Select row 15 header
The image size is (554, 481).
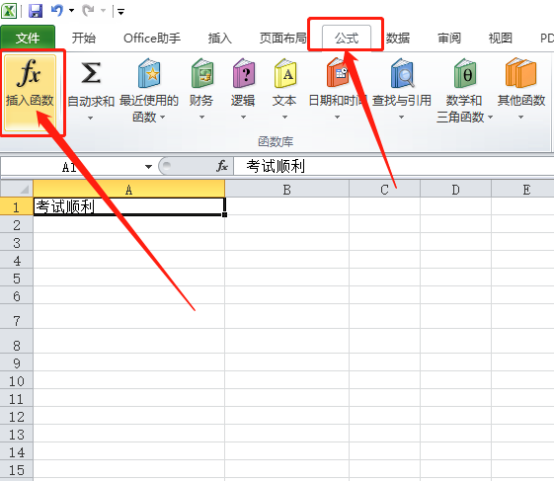17,470
